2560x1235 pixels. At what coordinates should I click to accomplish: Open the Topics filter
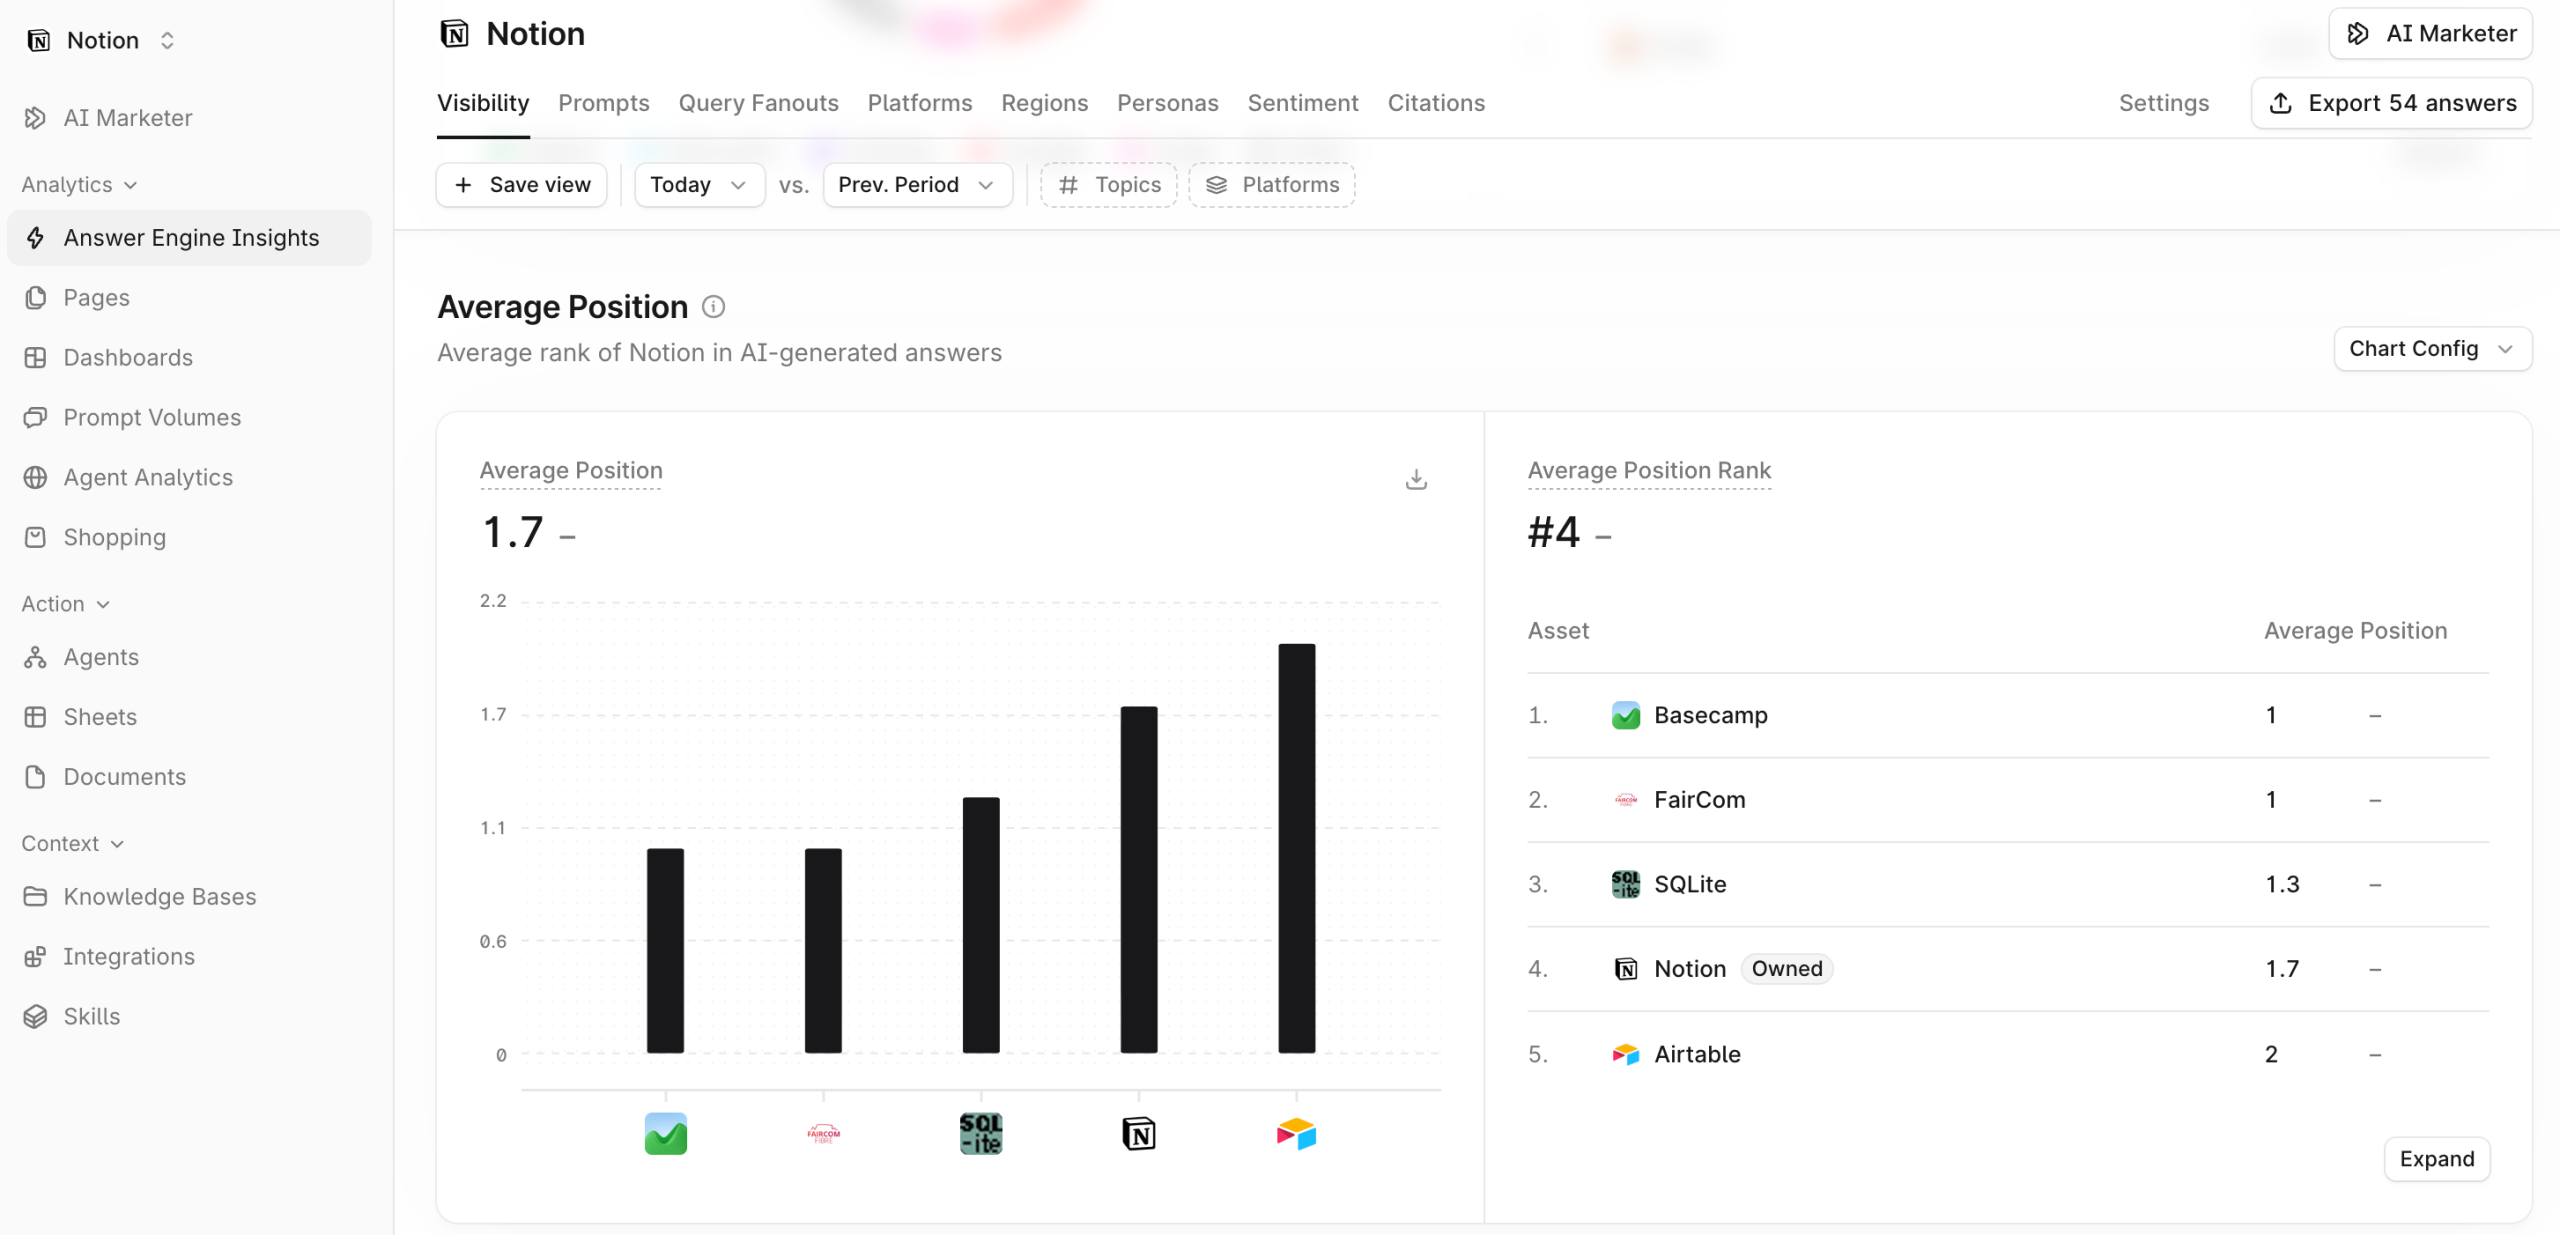pos(1109,185)
